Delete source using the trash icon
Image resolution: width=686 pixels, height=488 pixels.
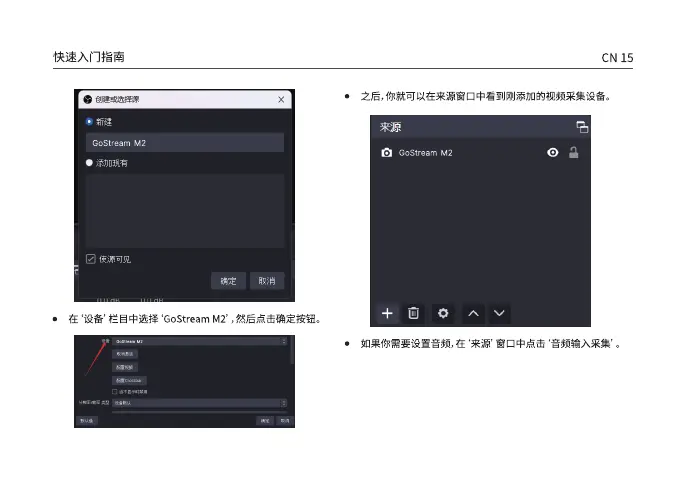pyautogui.click(x=414, y=313)
